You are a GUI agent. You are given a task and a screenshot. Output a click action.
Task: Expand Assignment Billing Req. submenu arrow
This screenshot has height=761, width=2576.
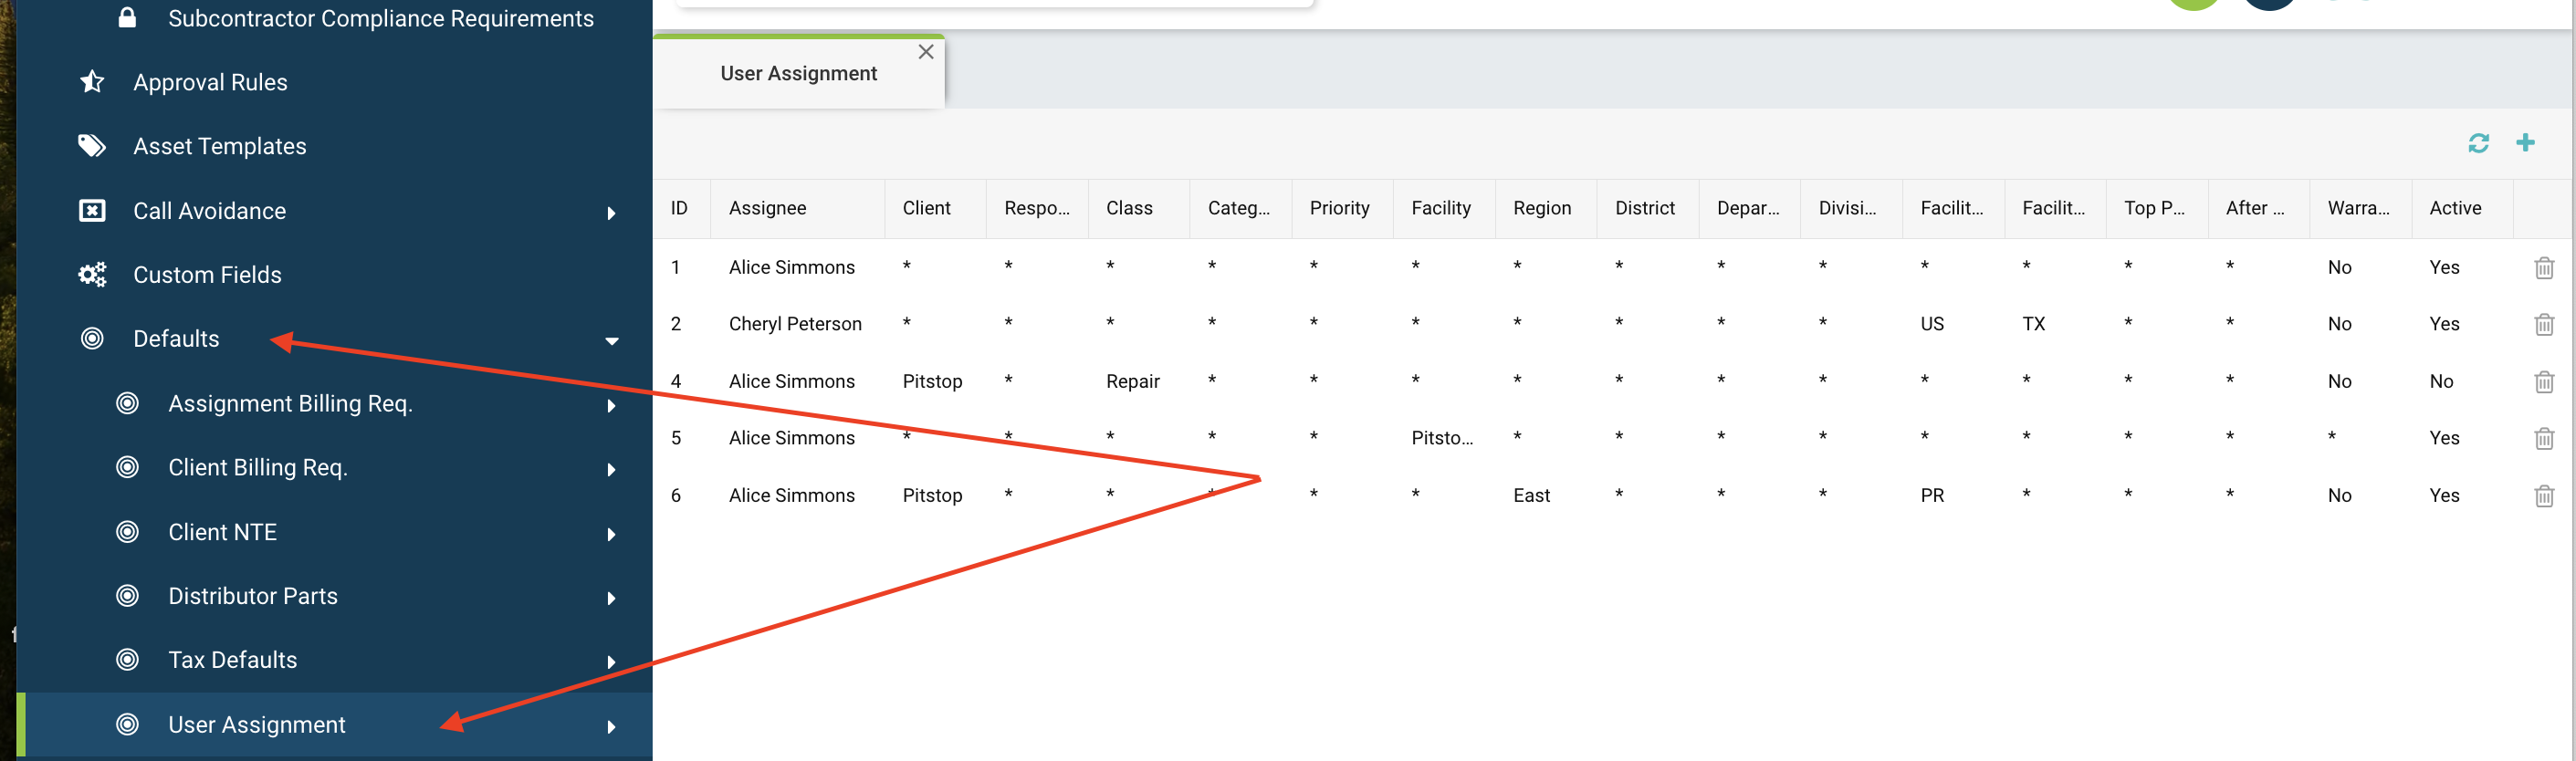pyautogui.click(x=611, y=406)
